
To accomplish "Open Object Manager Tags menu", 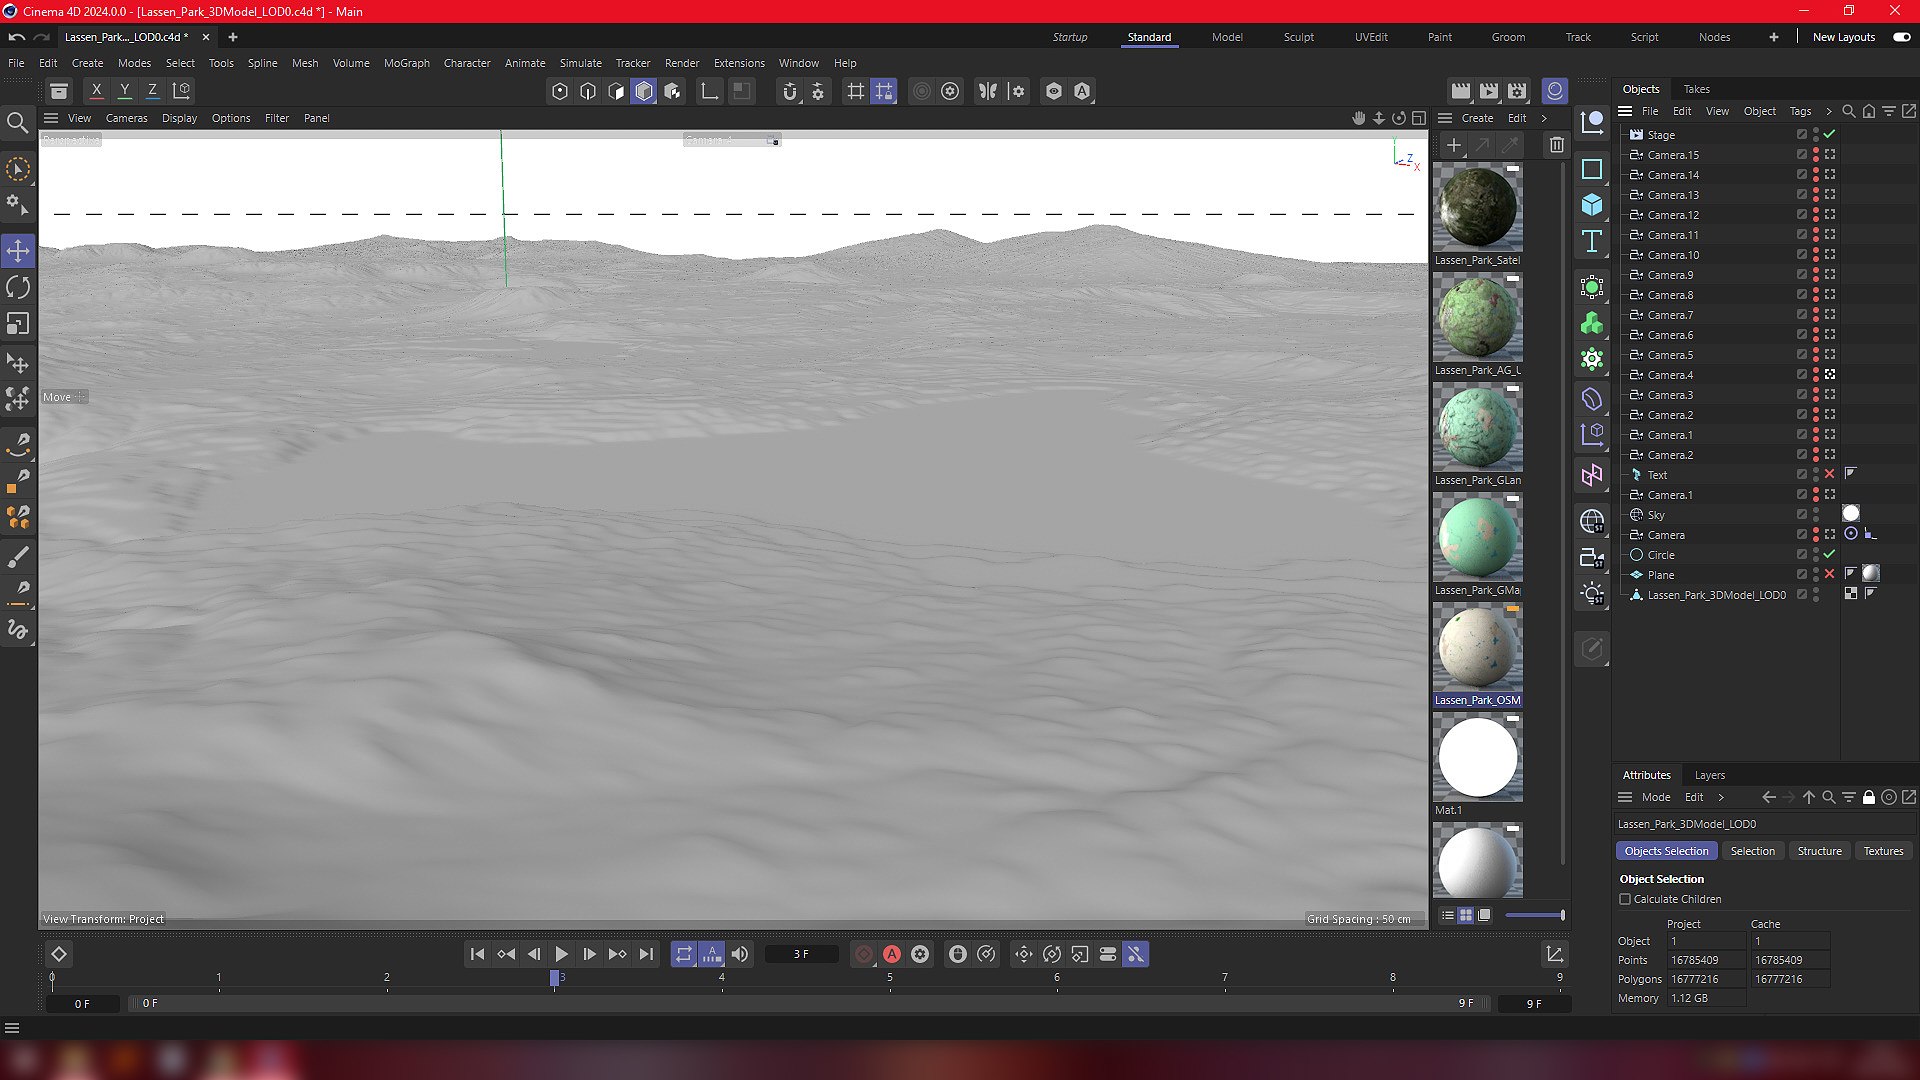I will click(x=1800, y=111).
